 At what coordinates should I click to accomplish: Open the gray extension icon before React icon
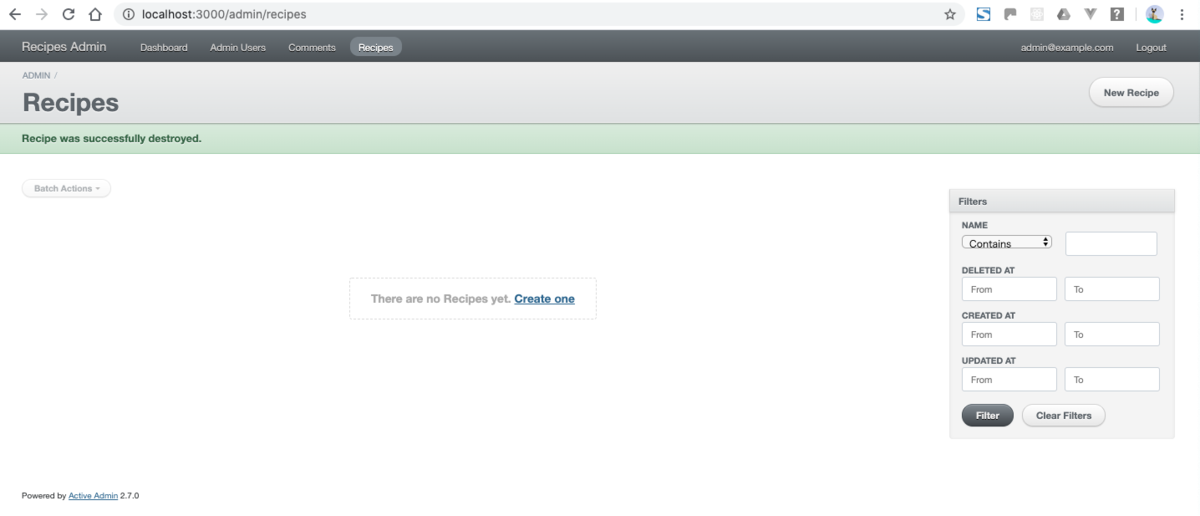[1010, 15]
